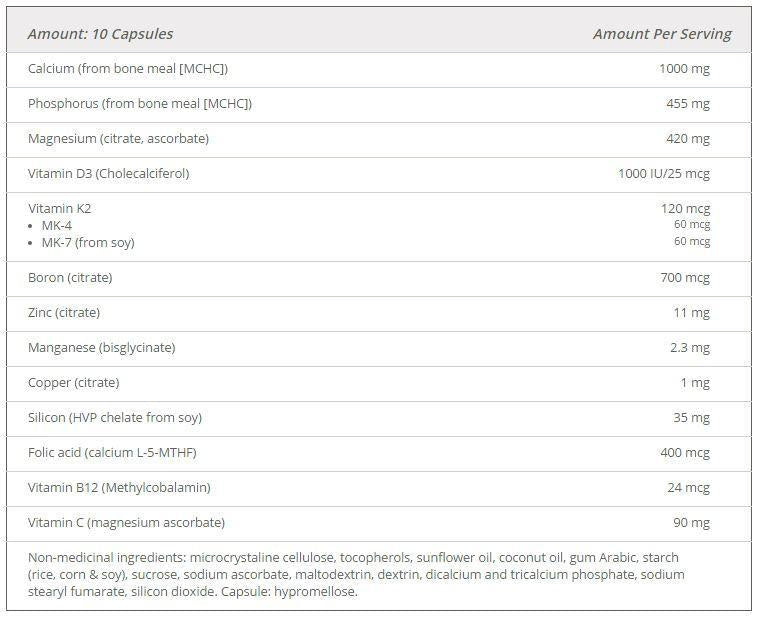This screenshot has width=761, height=617.
Task: Click the Folic acid (calcium L-5-MTHF) label
Action: [x=112, y=453]
